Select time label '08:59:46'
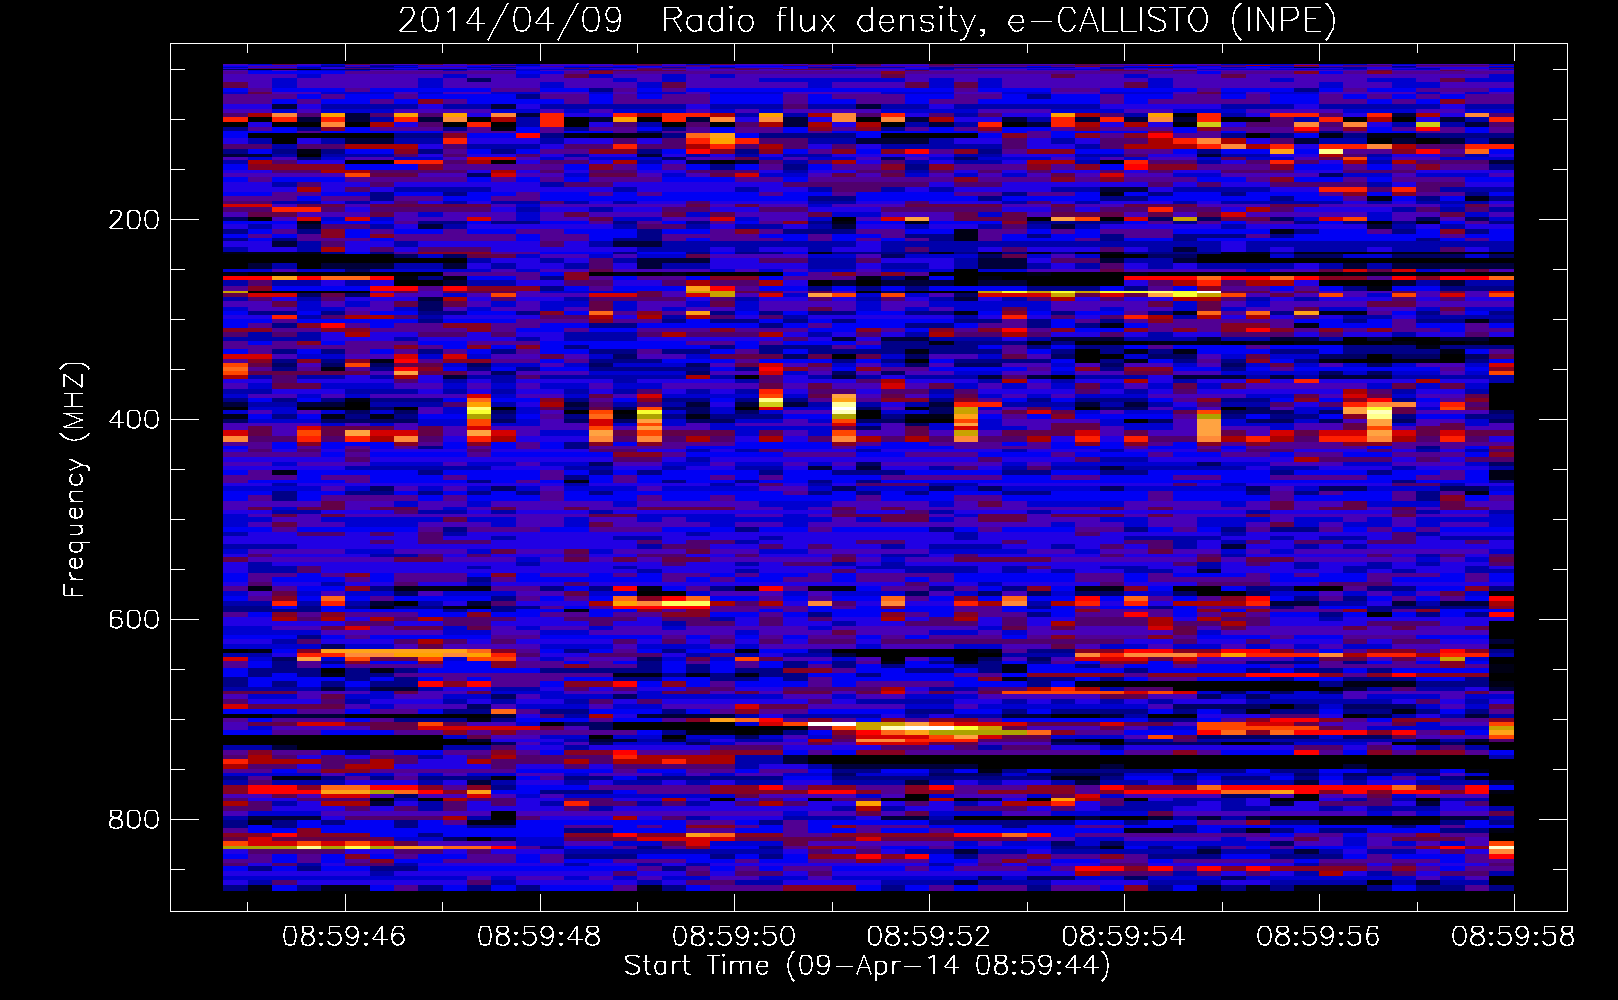Viewport: 1618px width, 1000px height. (344, 937)
